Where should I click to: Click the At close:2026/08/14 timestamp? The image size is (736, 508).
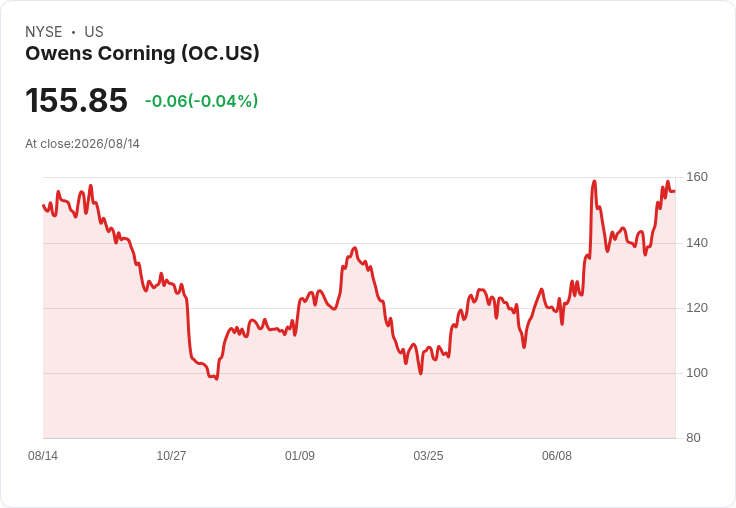(83, 144)
